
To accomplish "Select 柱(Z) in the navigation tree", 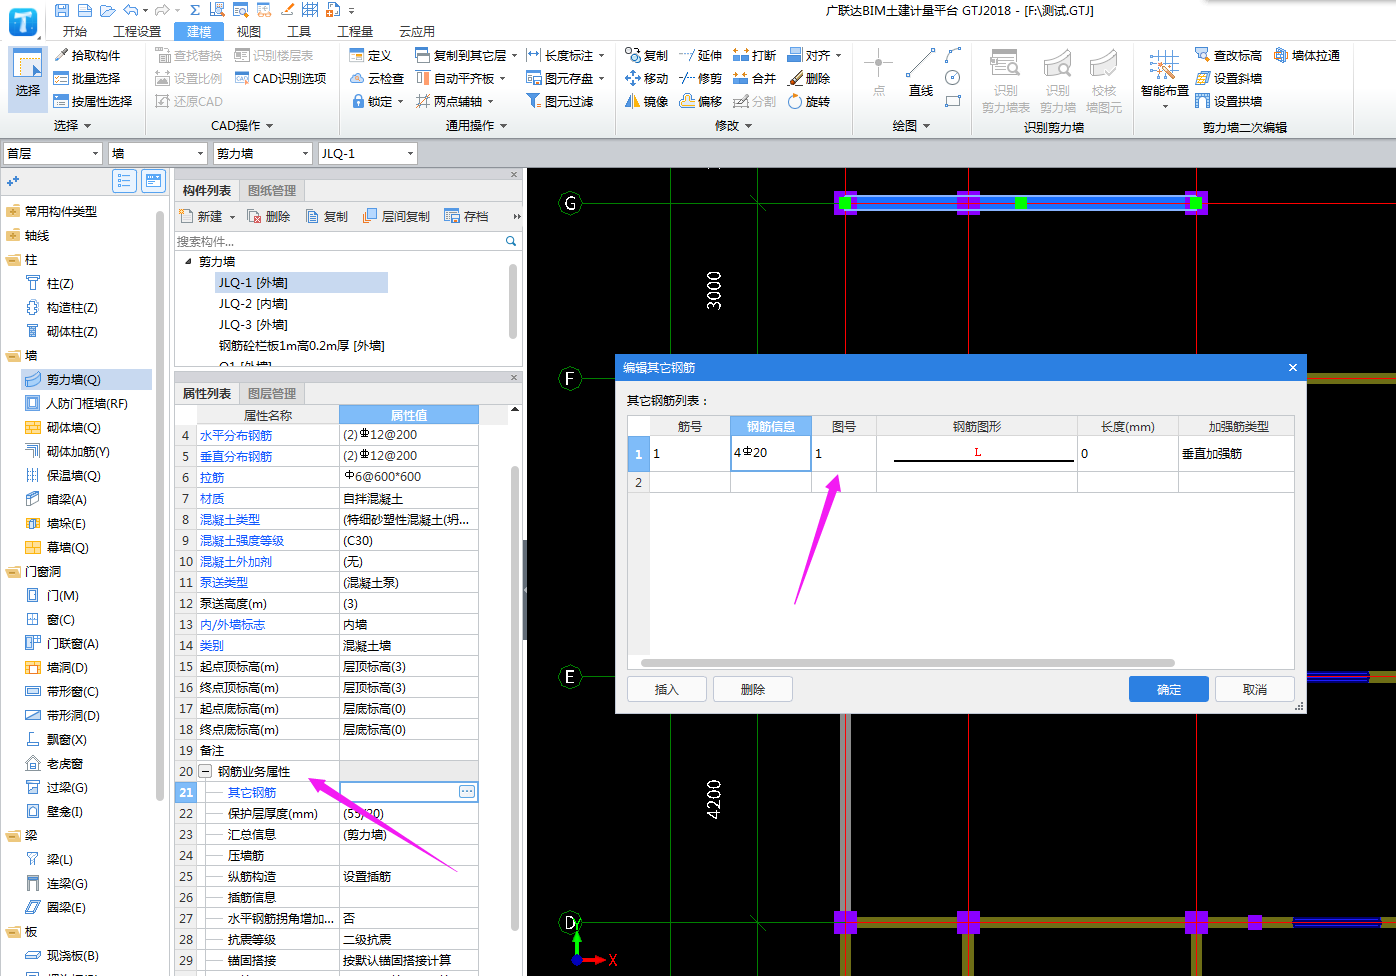I will click(x=60, y=283).
